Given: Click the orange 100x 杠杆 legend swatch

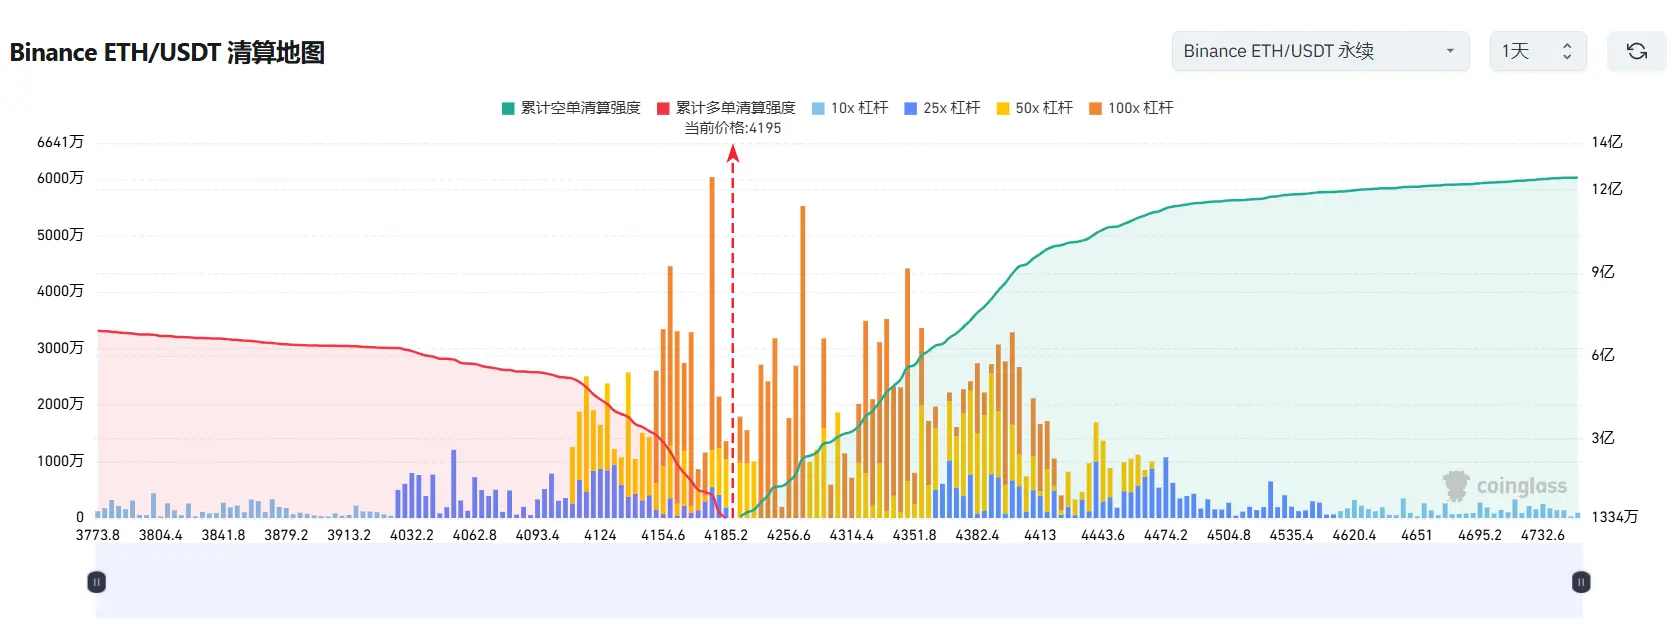Looking at the screenshot, I should 1095,108.
